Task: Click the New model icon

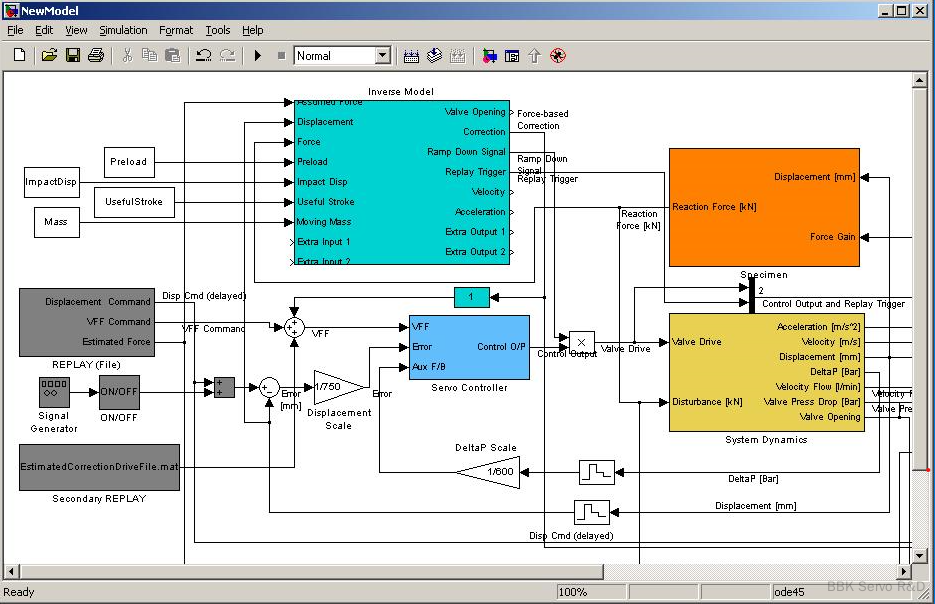Action: coord(19,56)
